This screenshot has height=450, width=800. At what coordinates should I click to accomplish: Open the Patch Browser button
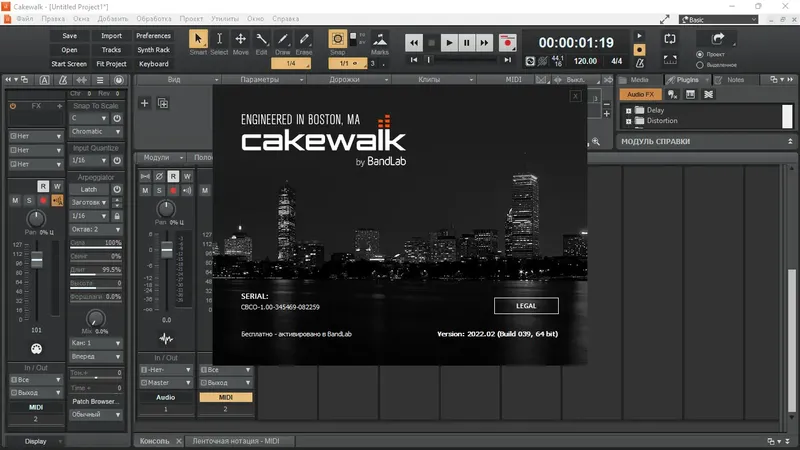95,402
